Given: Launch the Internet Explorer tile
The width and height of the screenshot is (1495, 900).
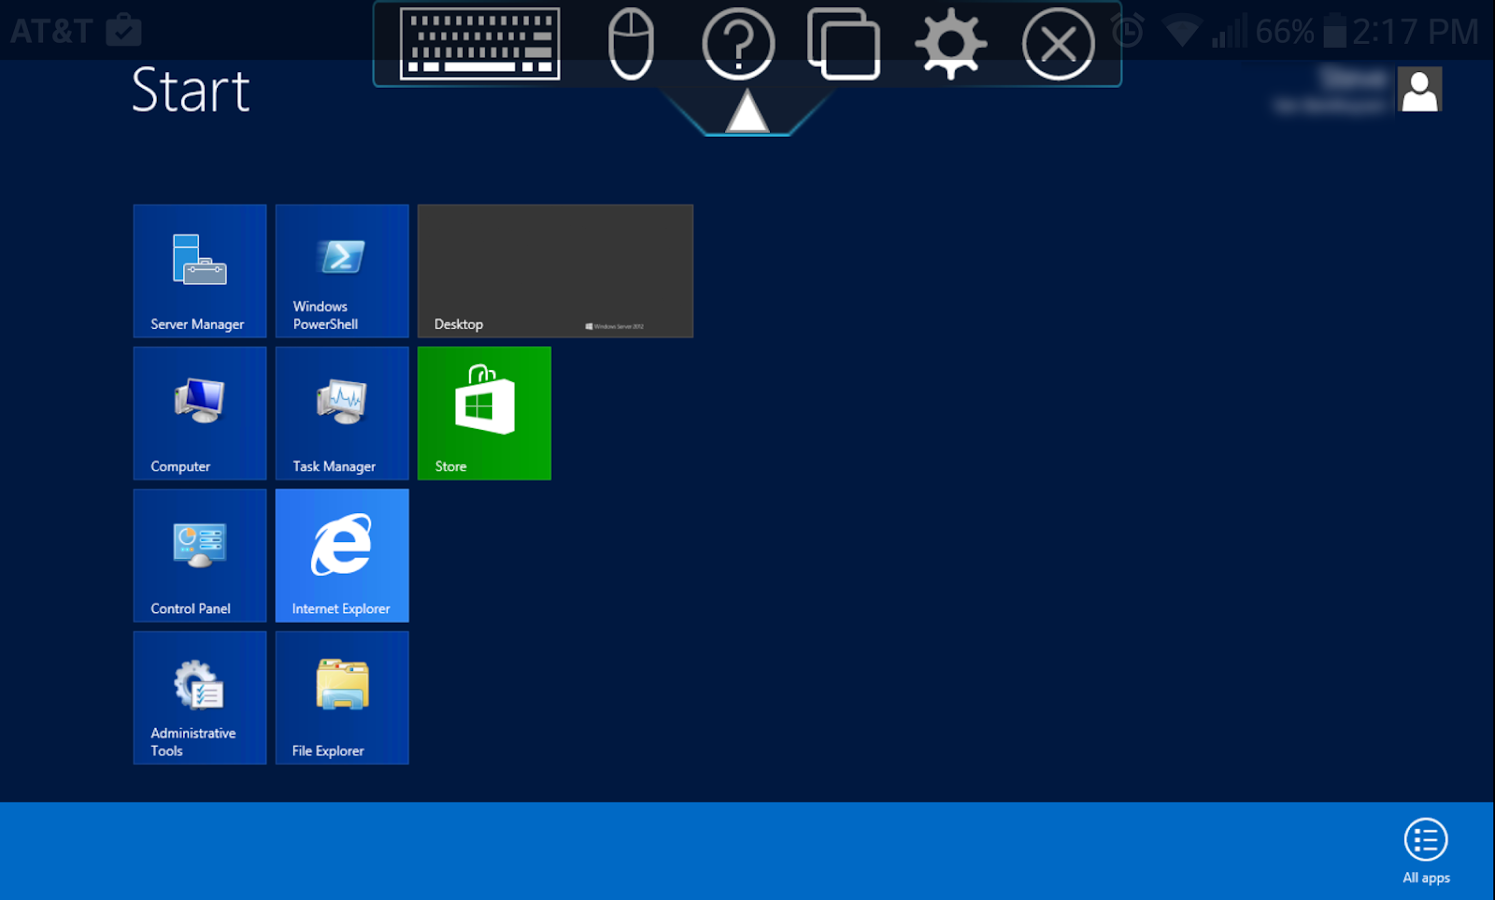Looking at the screenshot, I should 342,555.
